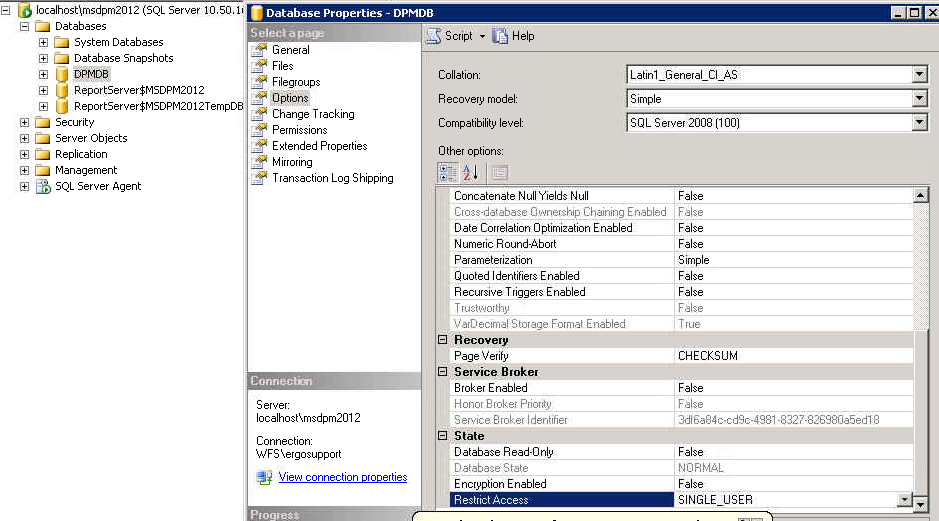Click the SQL Server Agent icon
Viewport: 939px width, 521px height.
click(43, 187)
